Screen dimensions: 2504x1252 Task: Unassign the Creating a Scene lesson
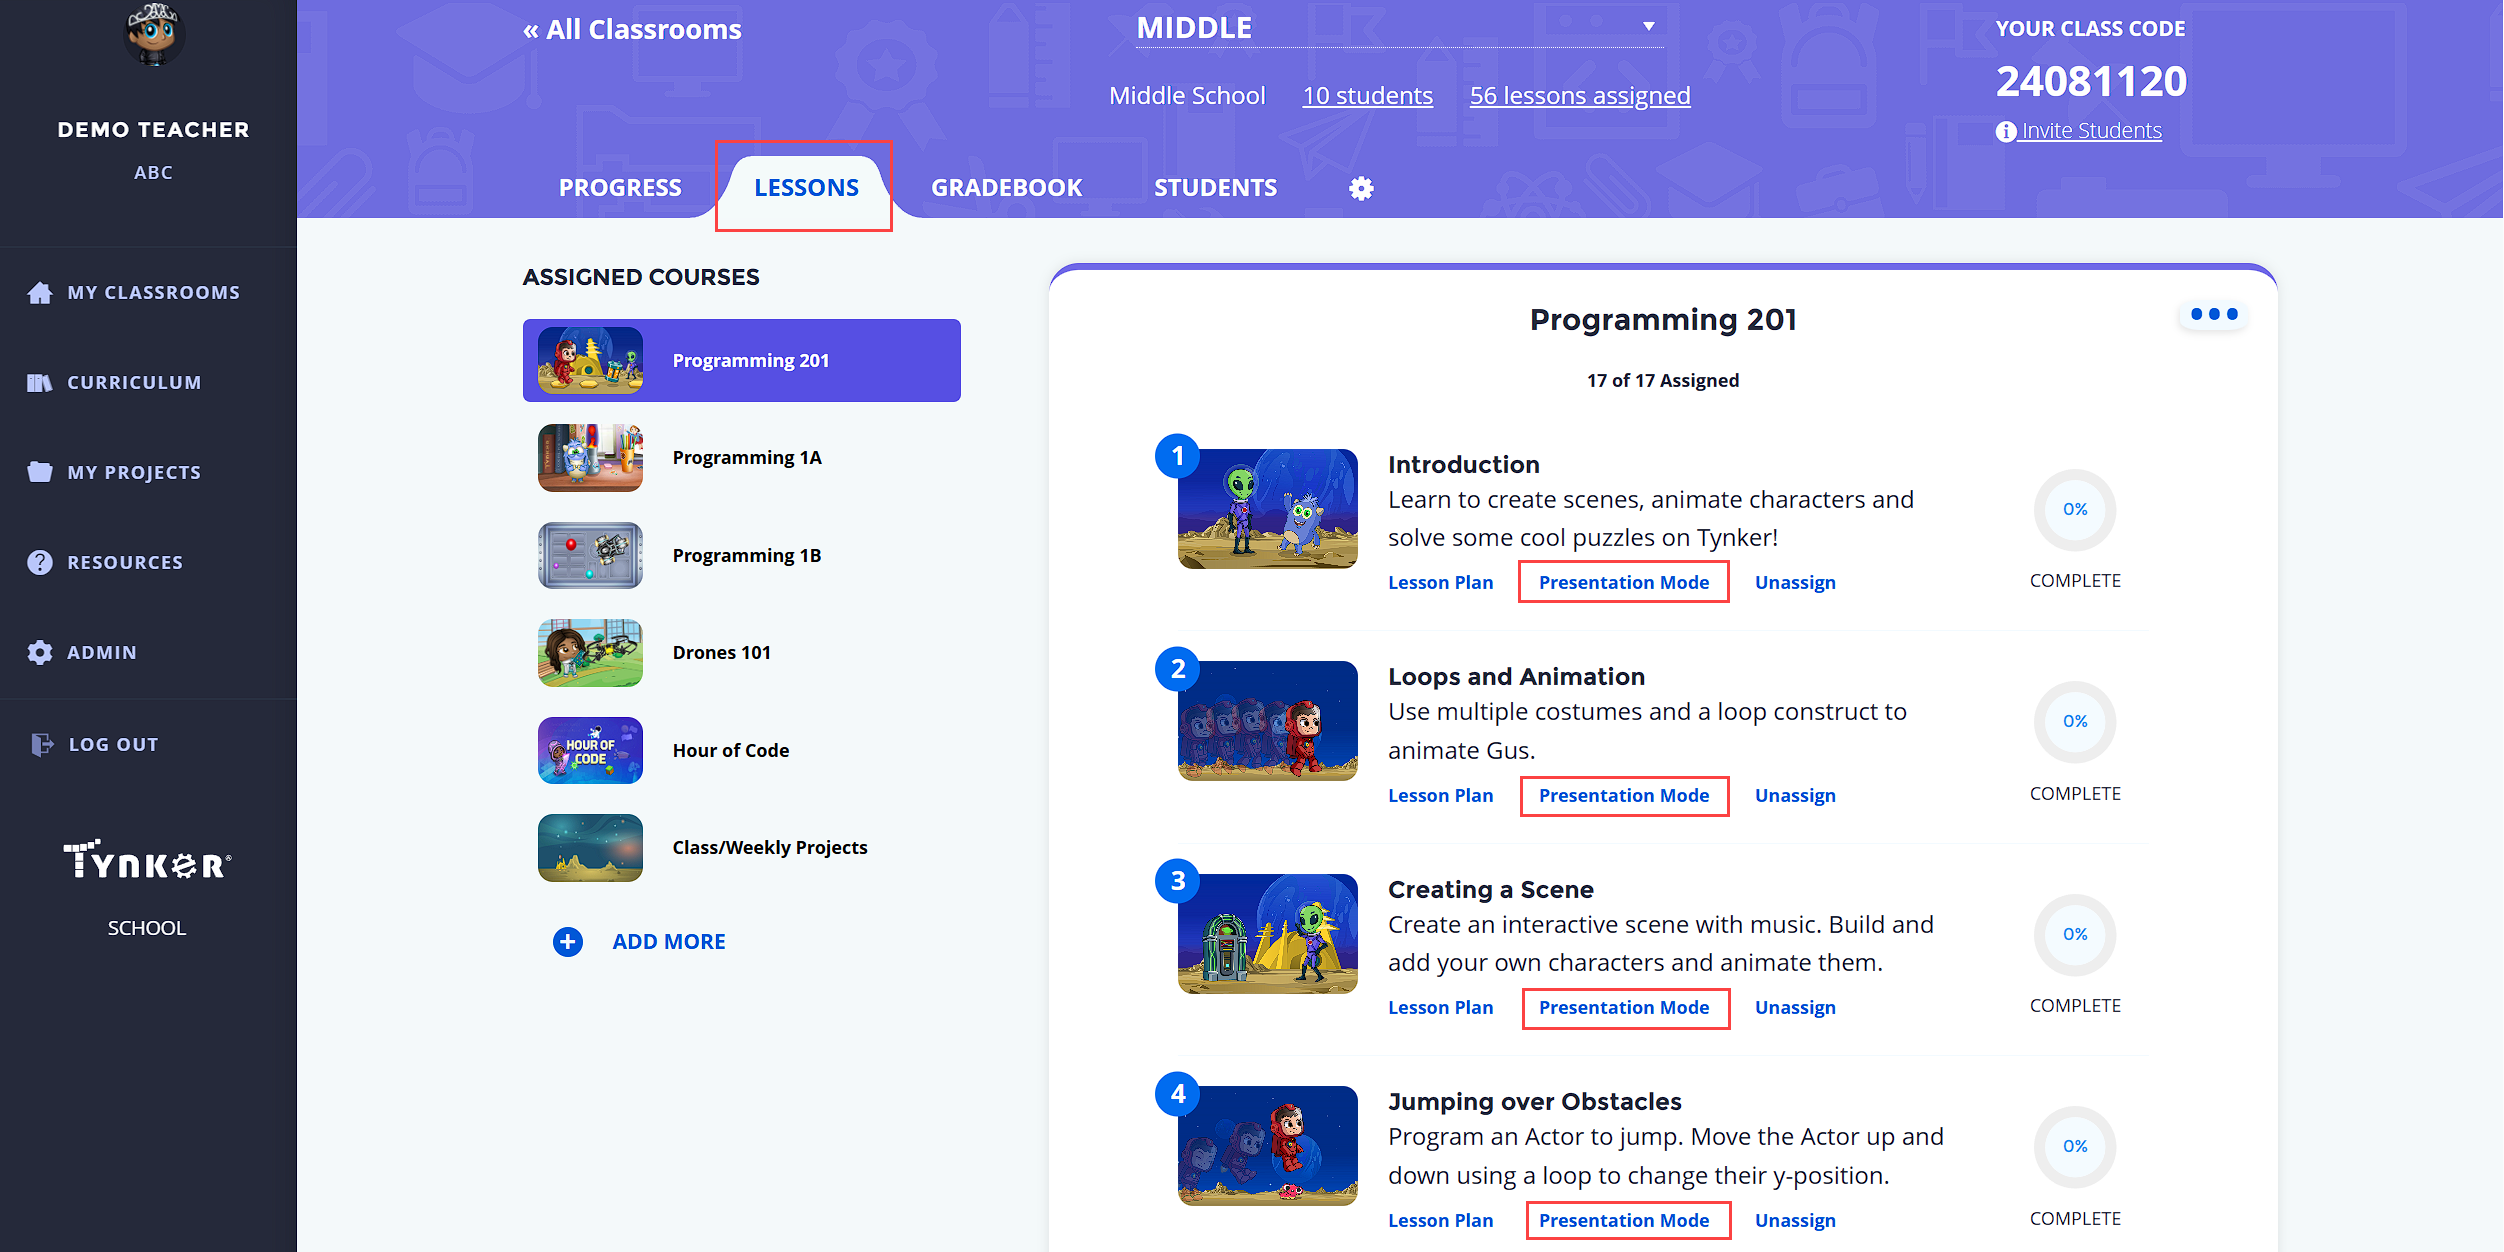tap(1795, 1007)
